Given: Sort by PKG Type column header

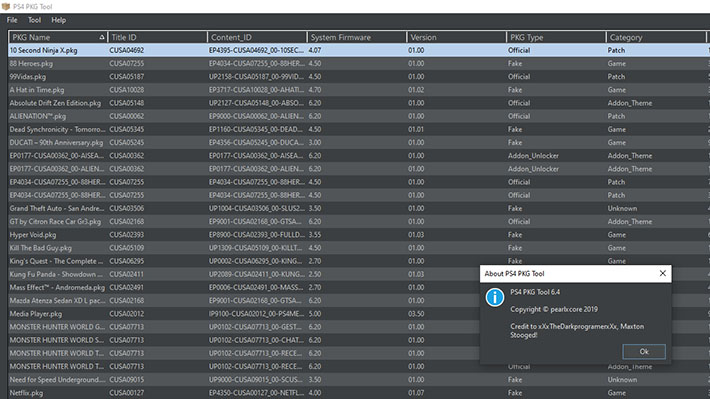Looking at the screenshot, I should tap(556, 37).
